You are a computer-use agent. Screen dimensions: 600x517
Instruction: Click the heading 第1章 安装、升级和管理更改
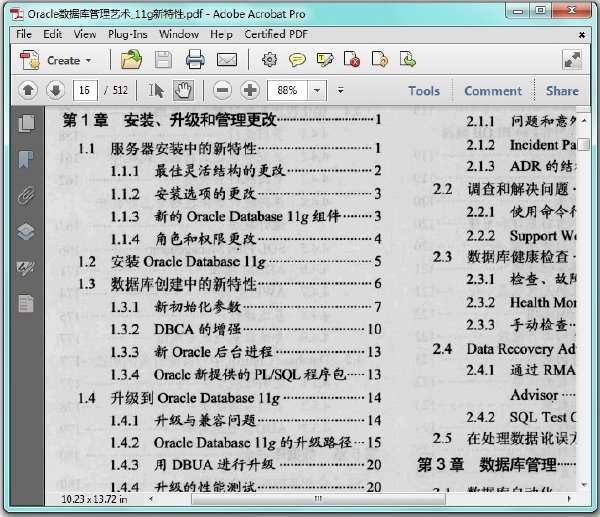222,120
